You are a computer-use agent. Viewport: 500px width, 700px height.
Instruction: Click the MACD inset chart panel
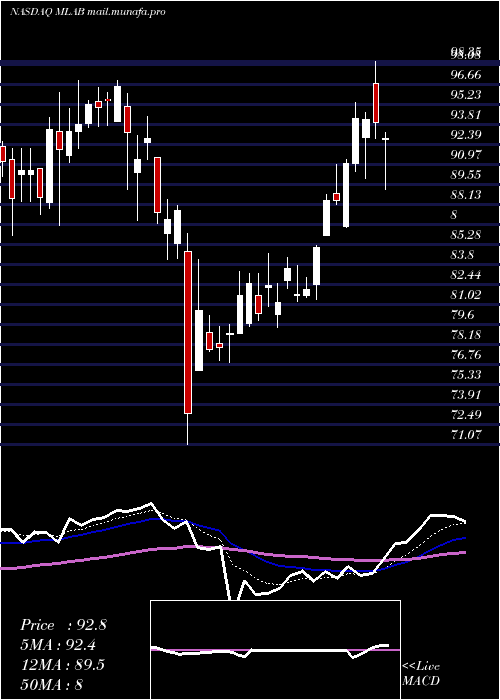click(x=275, y=650)
